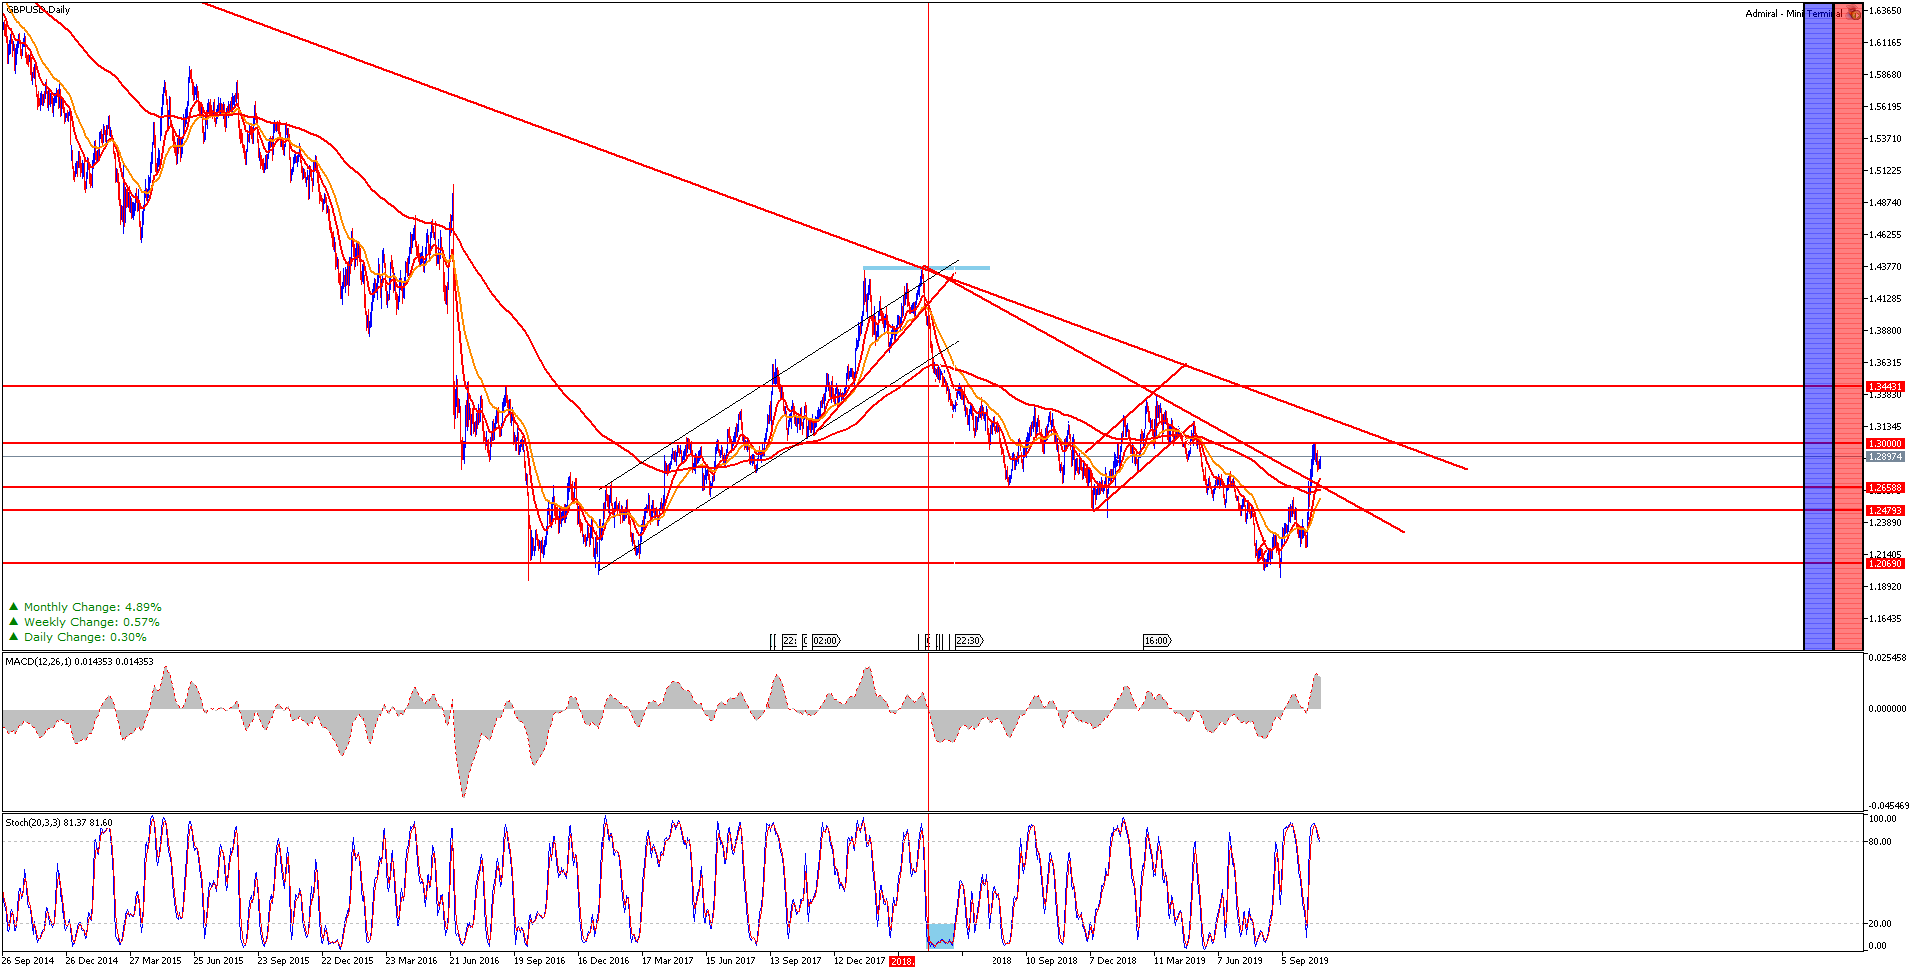Select the 1.20690 horizontal line price tag
The height and width of the screenshot is (972, 1916).
1885,564
